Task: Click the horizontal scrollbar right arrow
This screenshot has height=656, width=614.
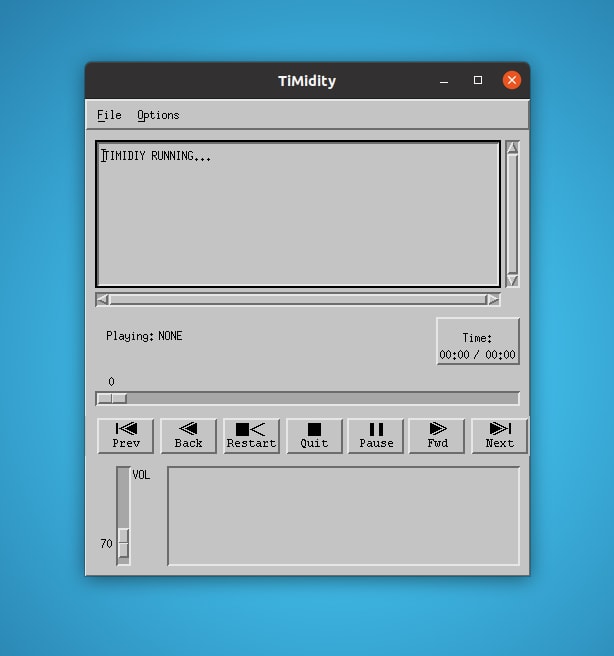Action: tap(494, 300)
